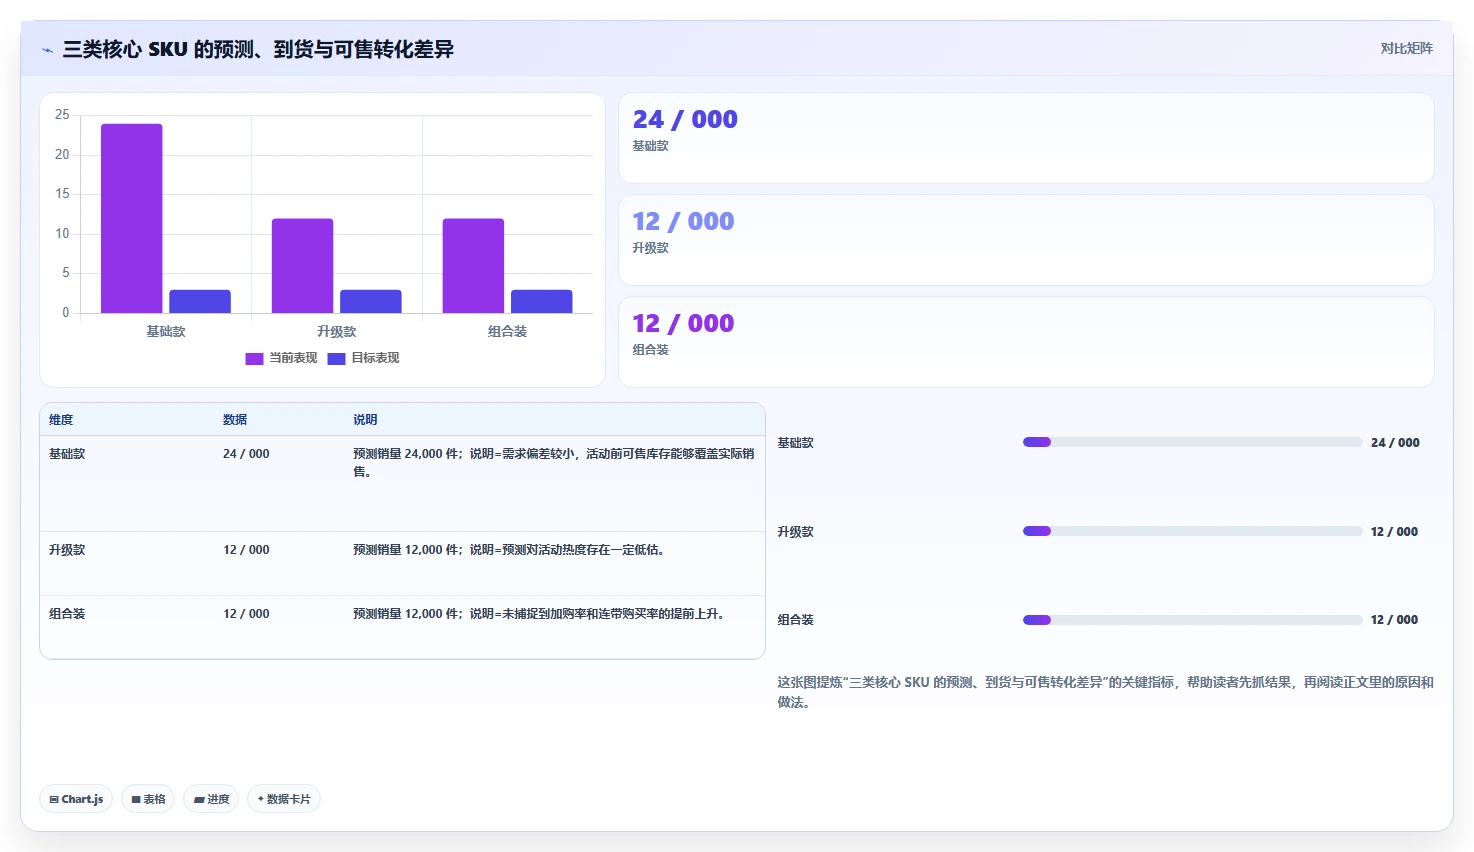Click the 维度 column header
1474x852 pixels.
pos(61,420)
